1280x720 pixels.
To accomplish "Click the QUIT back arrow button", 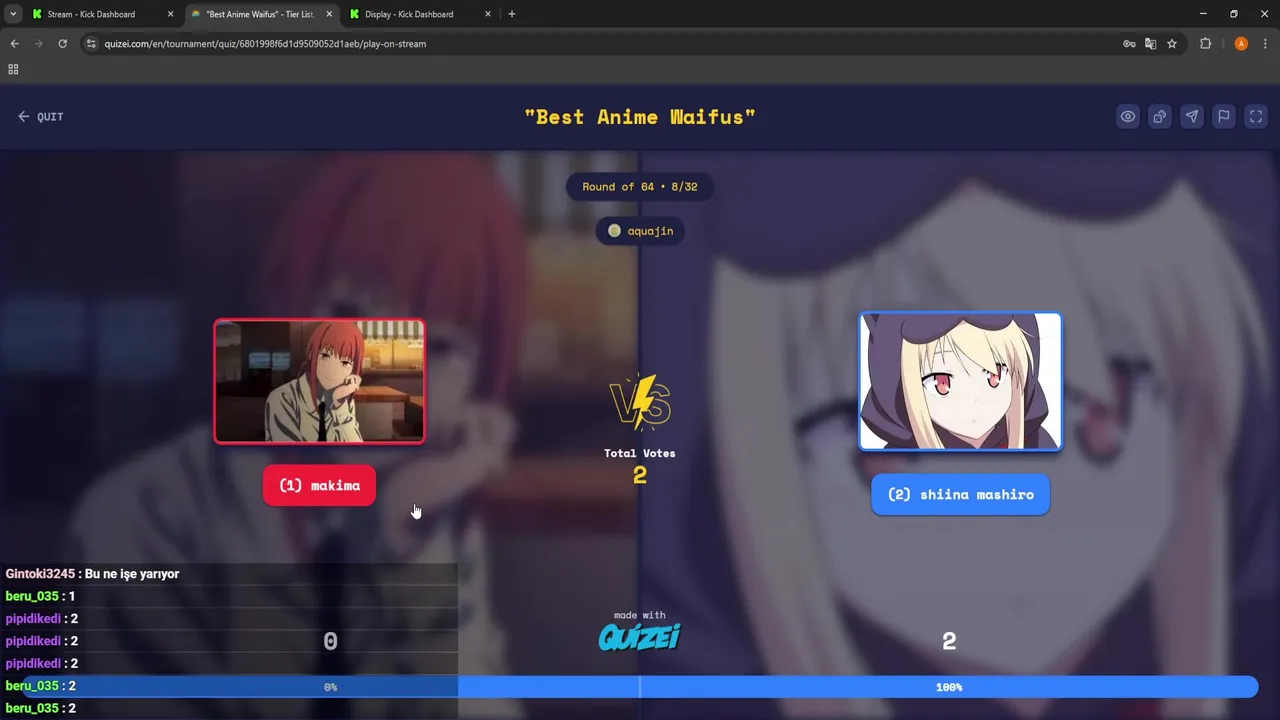I will (40, 117).
